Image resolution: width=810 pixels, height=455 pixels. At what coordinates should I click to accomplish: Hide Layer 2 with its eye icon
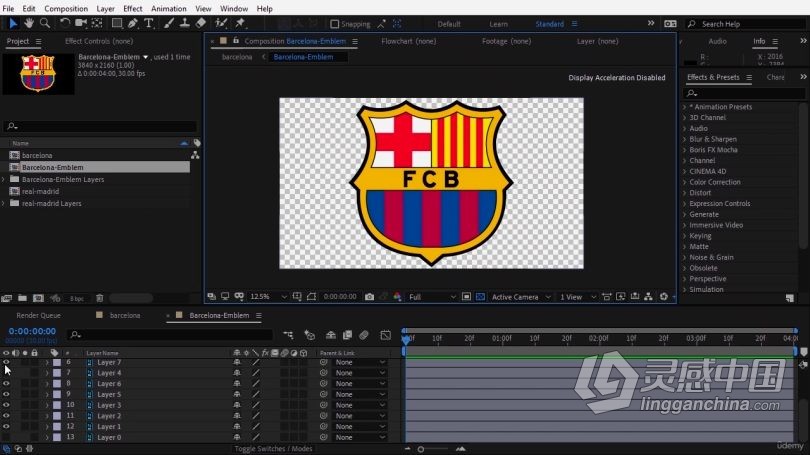pos(6,416)
